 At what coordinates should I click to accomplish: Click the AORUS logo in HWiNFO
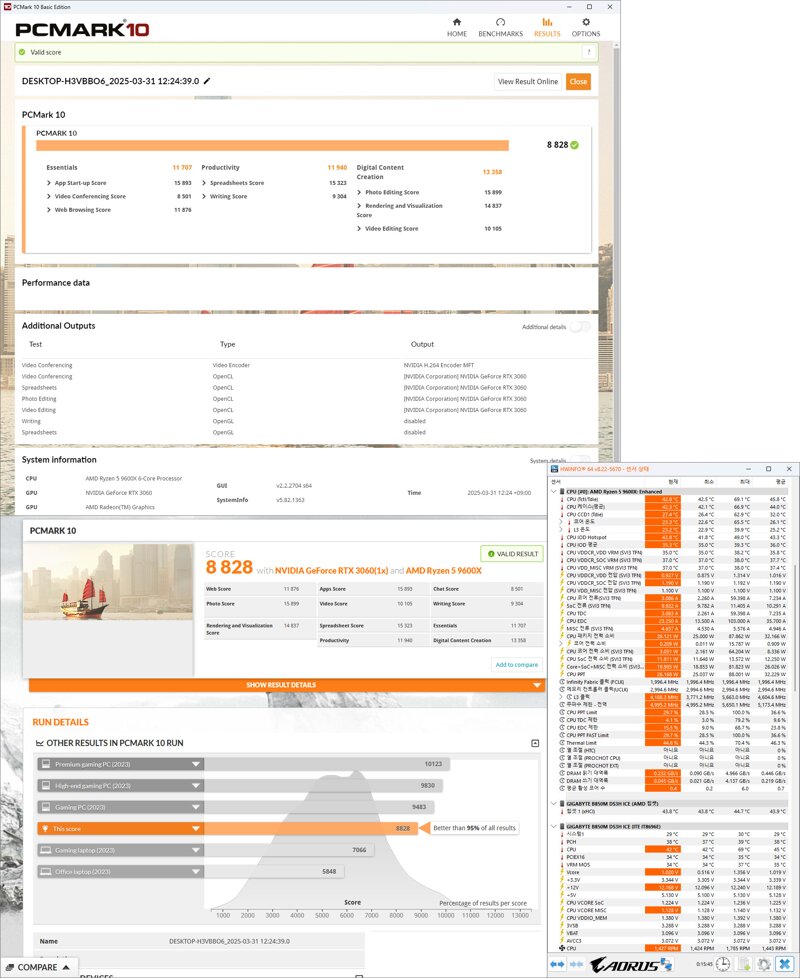click(624, 965)
